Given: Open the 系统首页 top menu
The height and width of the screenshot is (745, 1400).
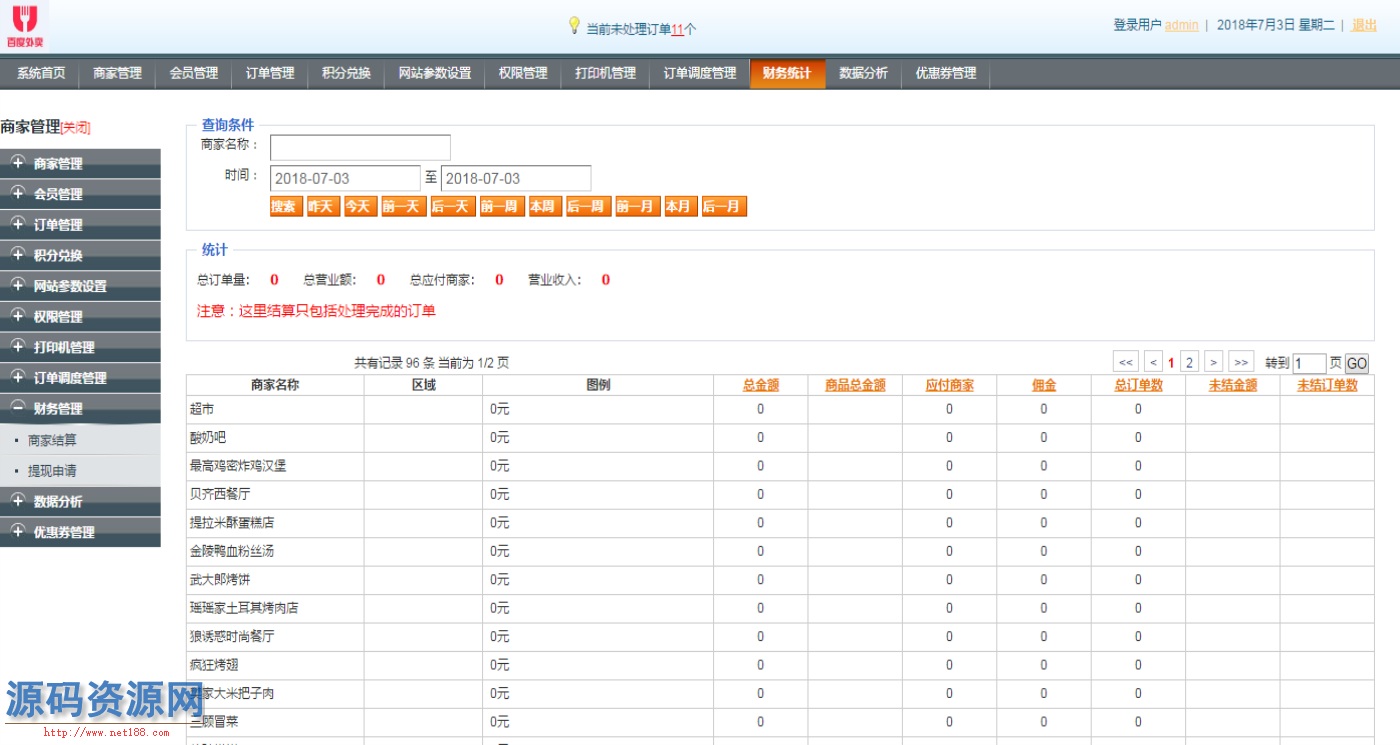Looking at the screenshot, I should point(41,74).
